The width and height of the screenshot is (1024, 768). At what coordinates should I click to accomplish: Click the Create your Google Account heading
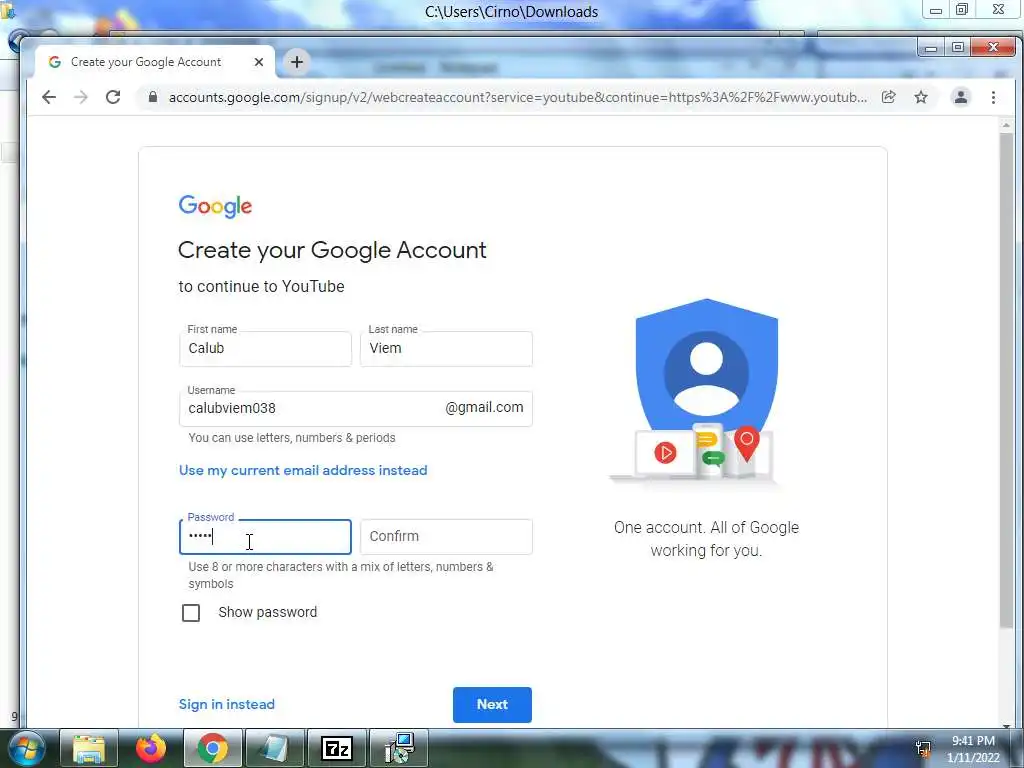point(332,250)
